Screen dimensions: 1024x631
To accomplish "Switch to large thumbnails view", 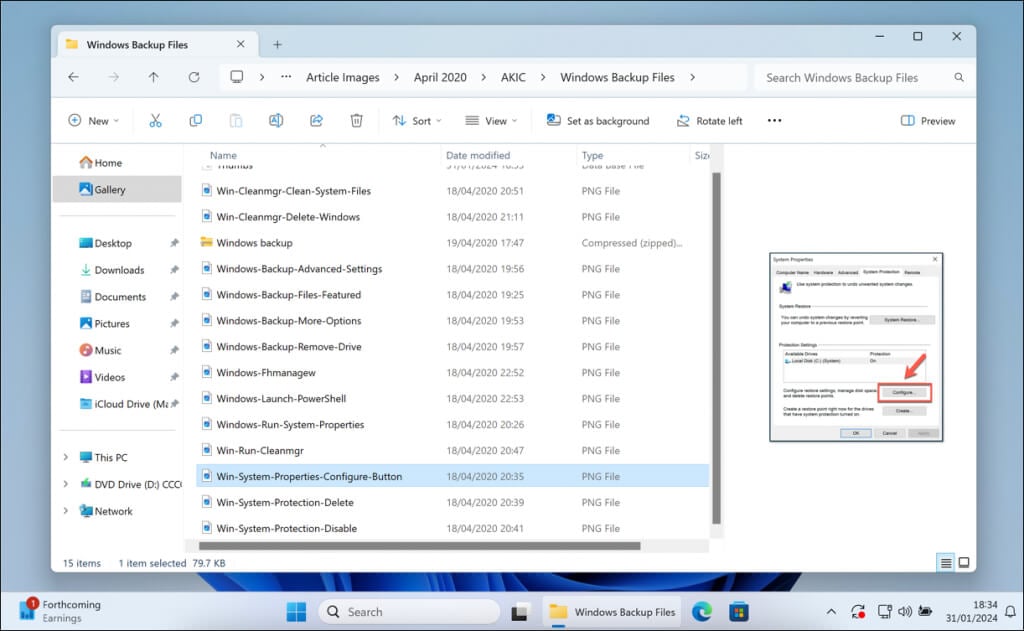I will 964,563.
